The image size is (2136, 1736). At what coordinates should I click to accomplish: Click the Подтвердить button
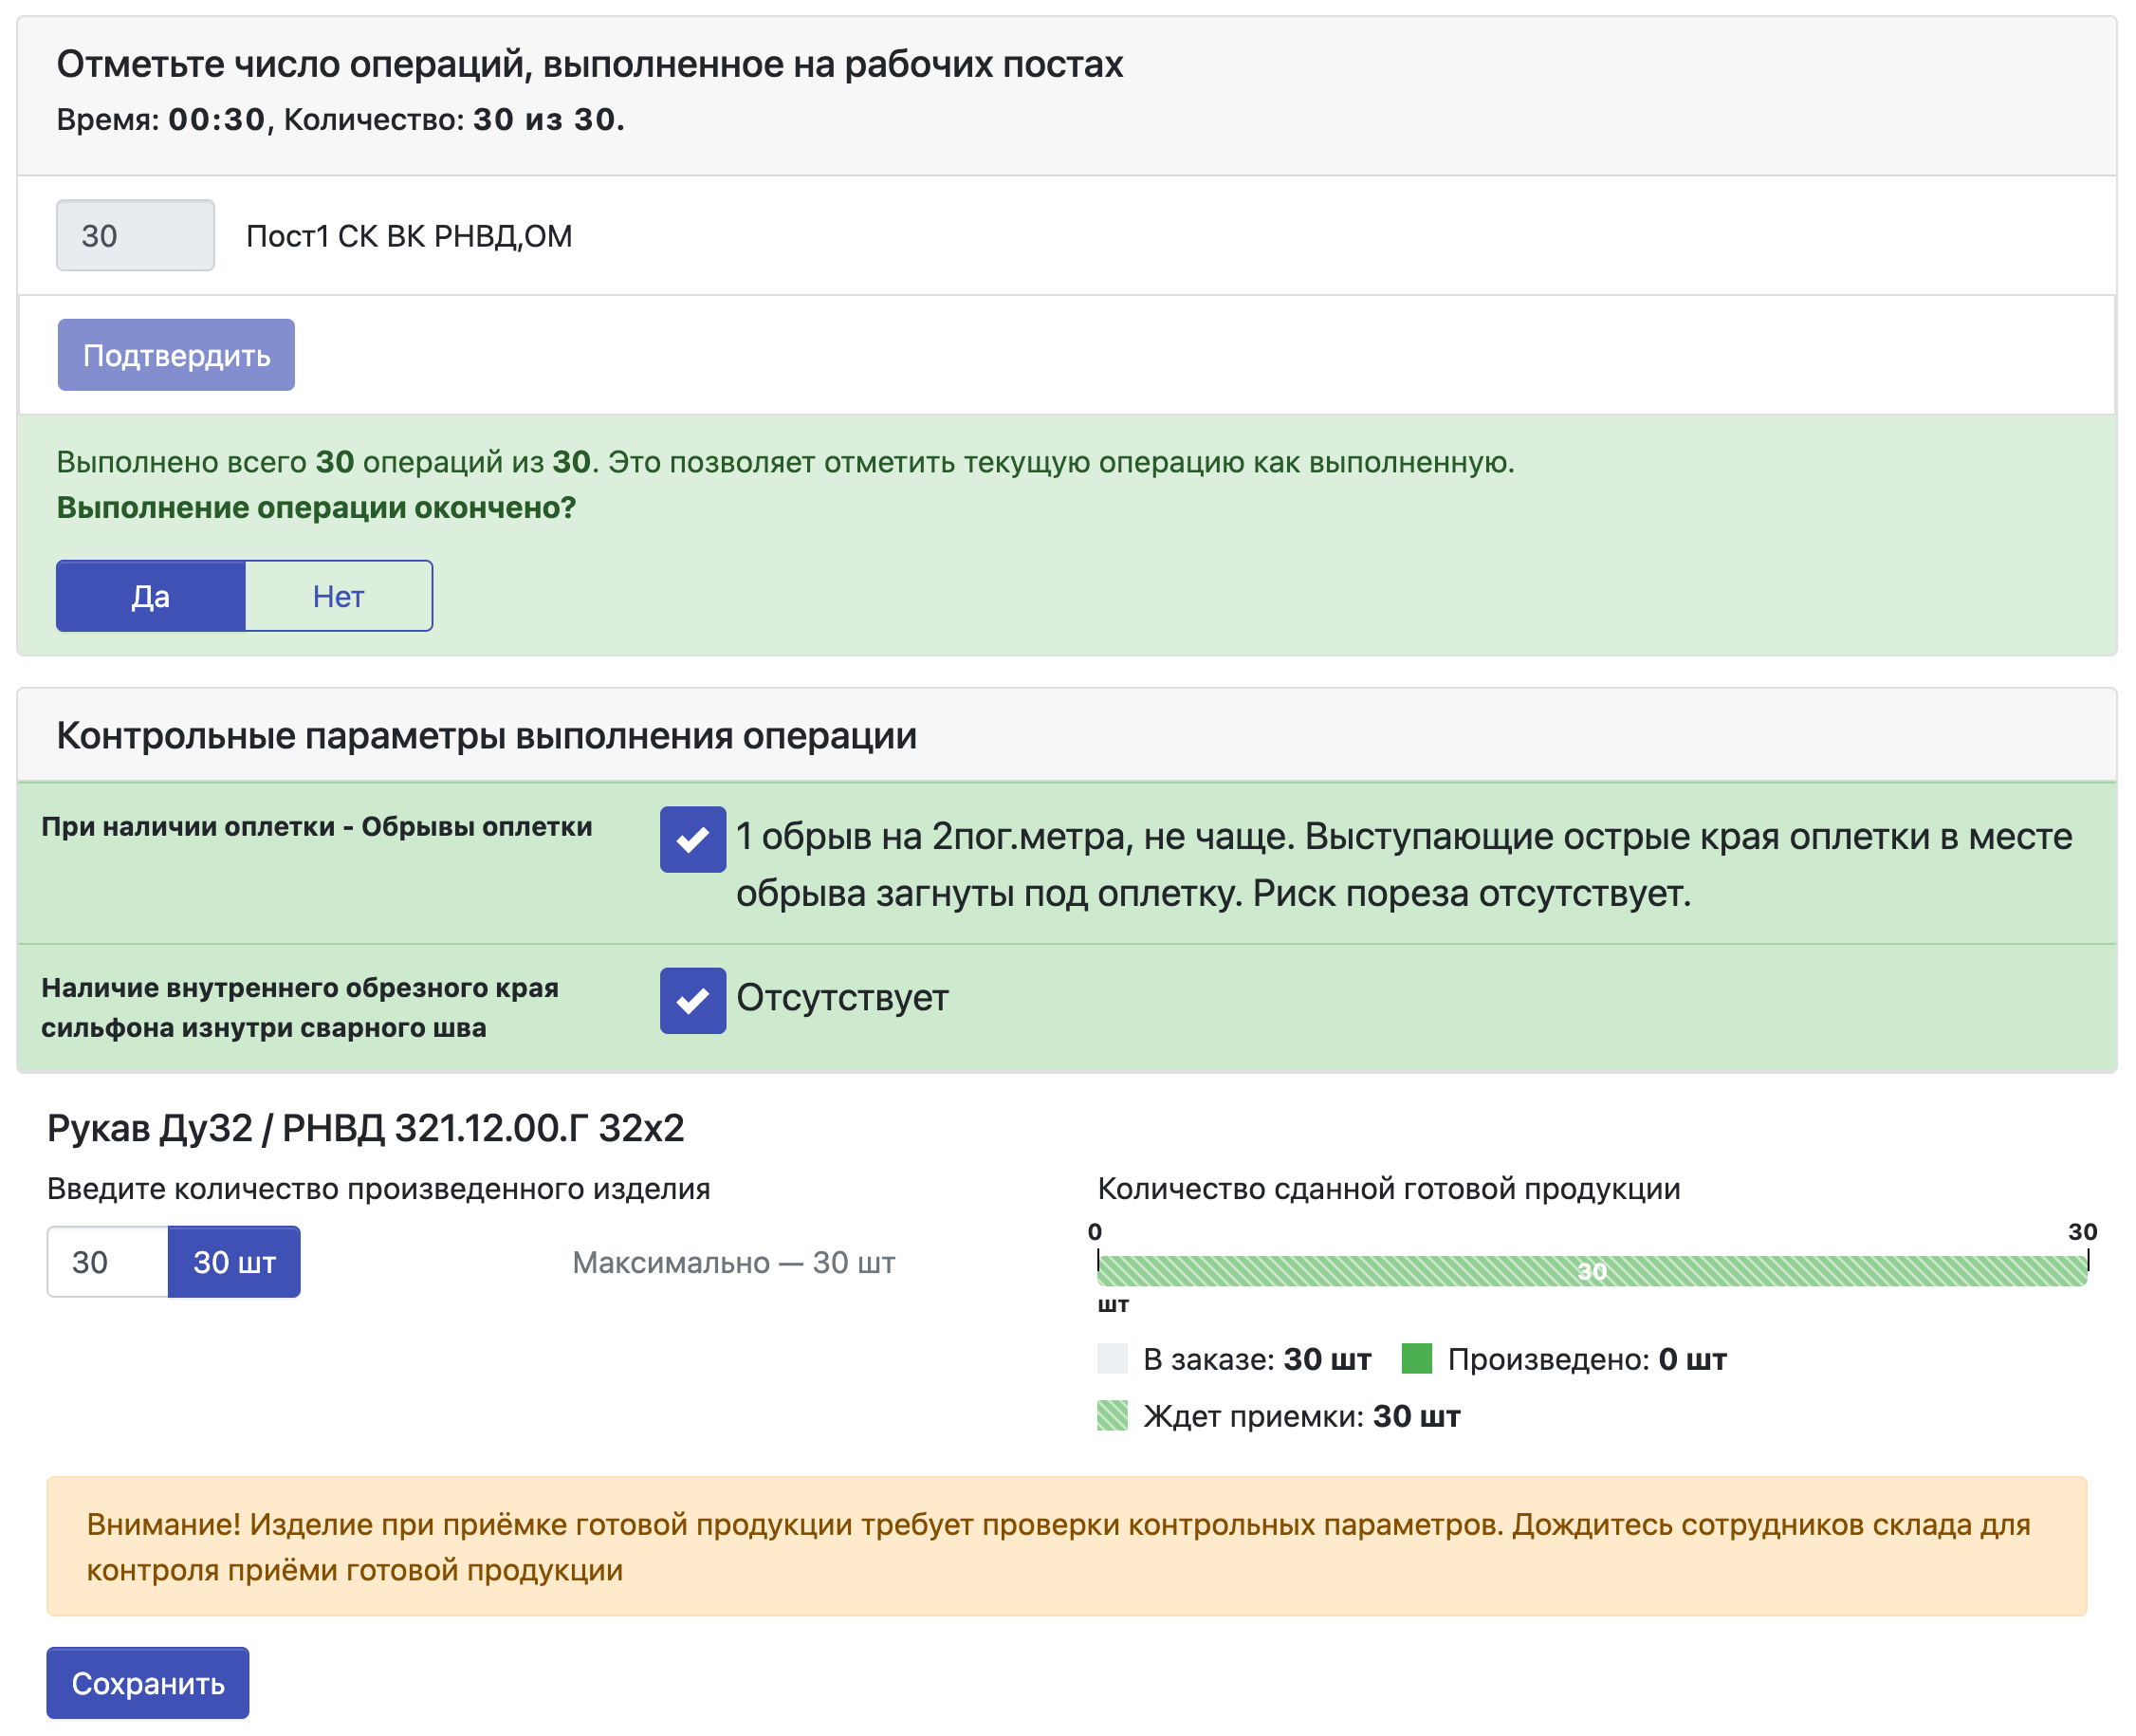click(176, 355)
